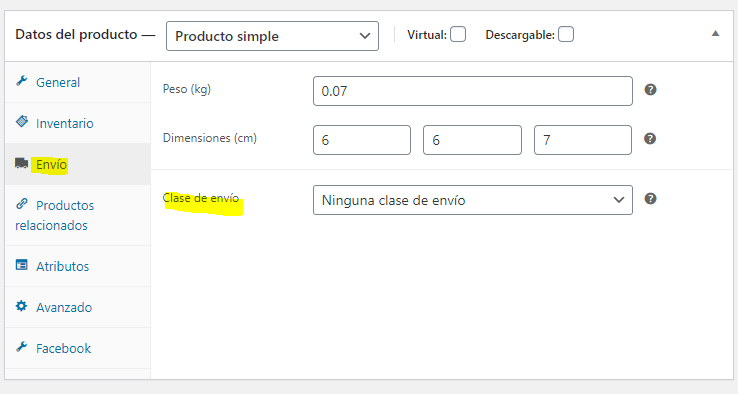Viewport: 738px width, 394px height.
Task: Click the help icon next to Dimensiones fields
Action: click(650, 138)
